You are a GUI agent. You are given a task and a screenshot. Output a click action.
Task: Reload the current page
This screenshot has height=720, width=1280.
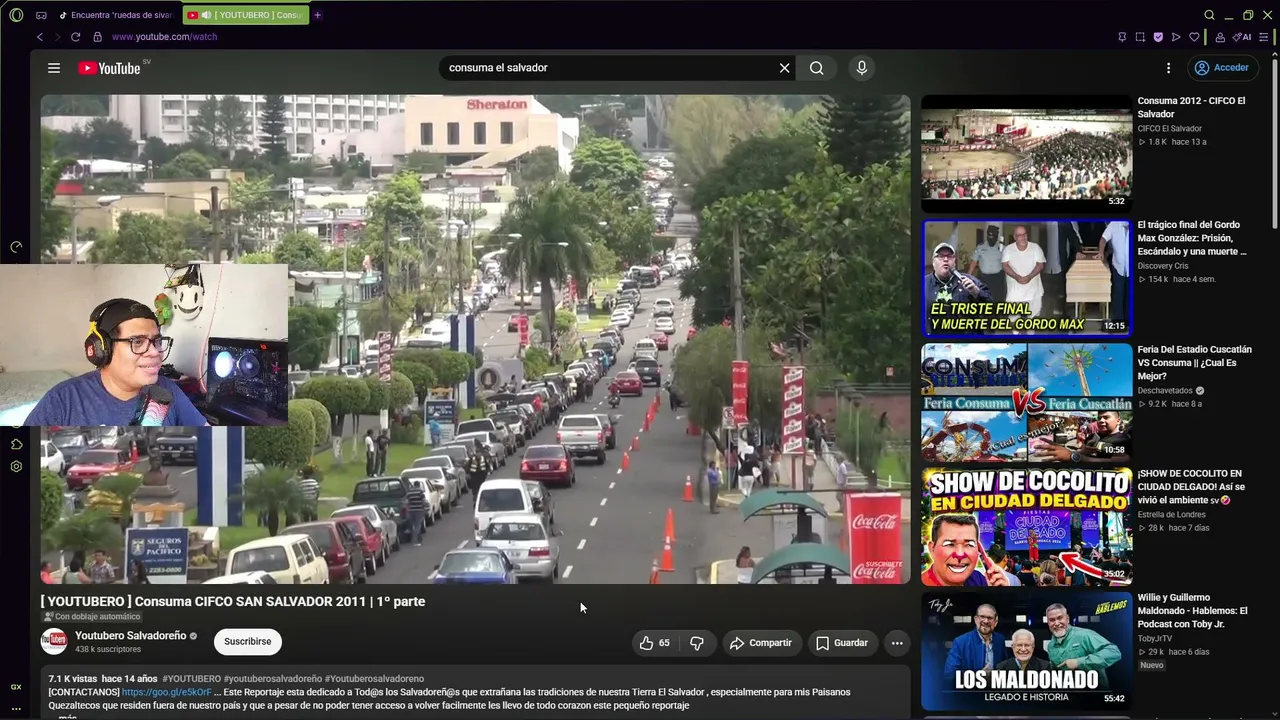[75, 37]
